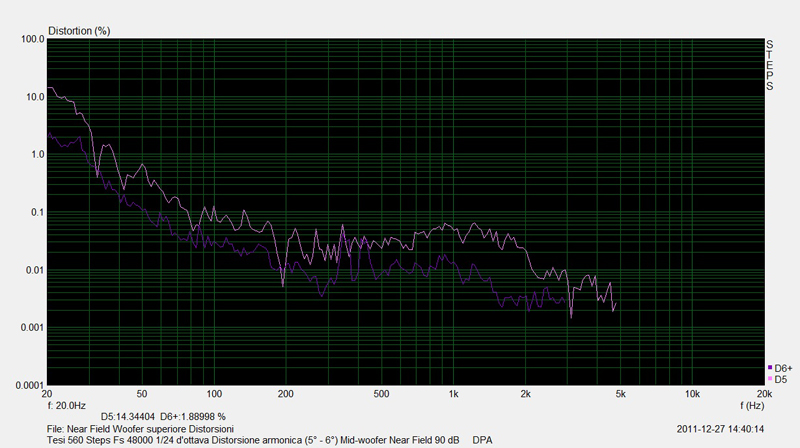
Task: Click the 0.1 y-axis tick label
Action: 38,212
